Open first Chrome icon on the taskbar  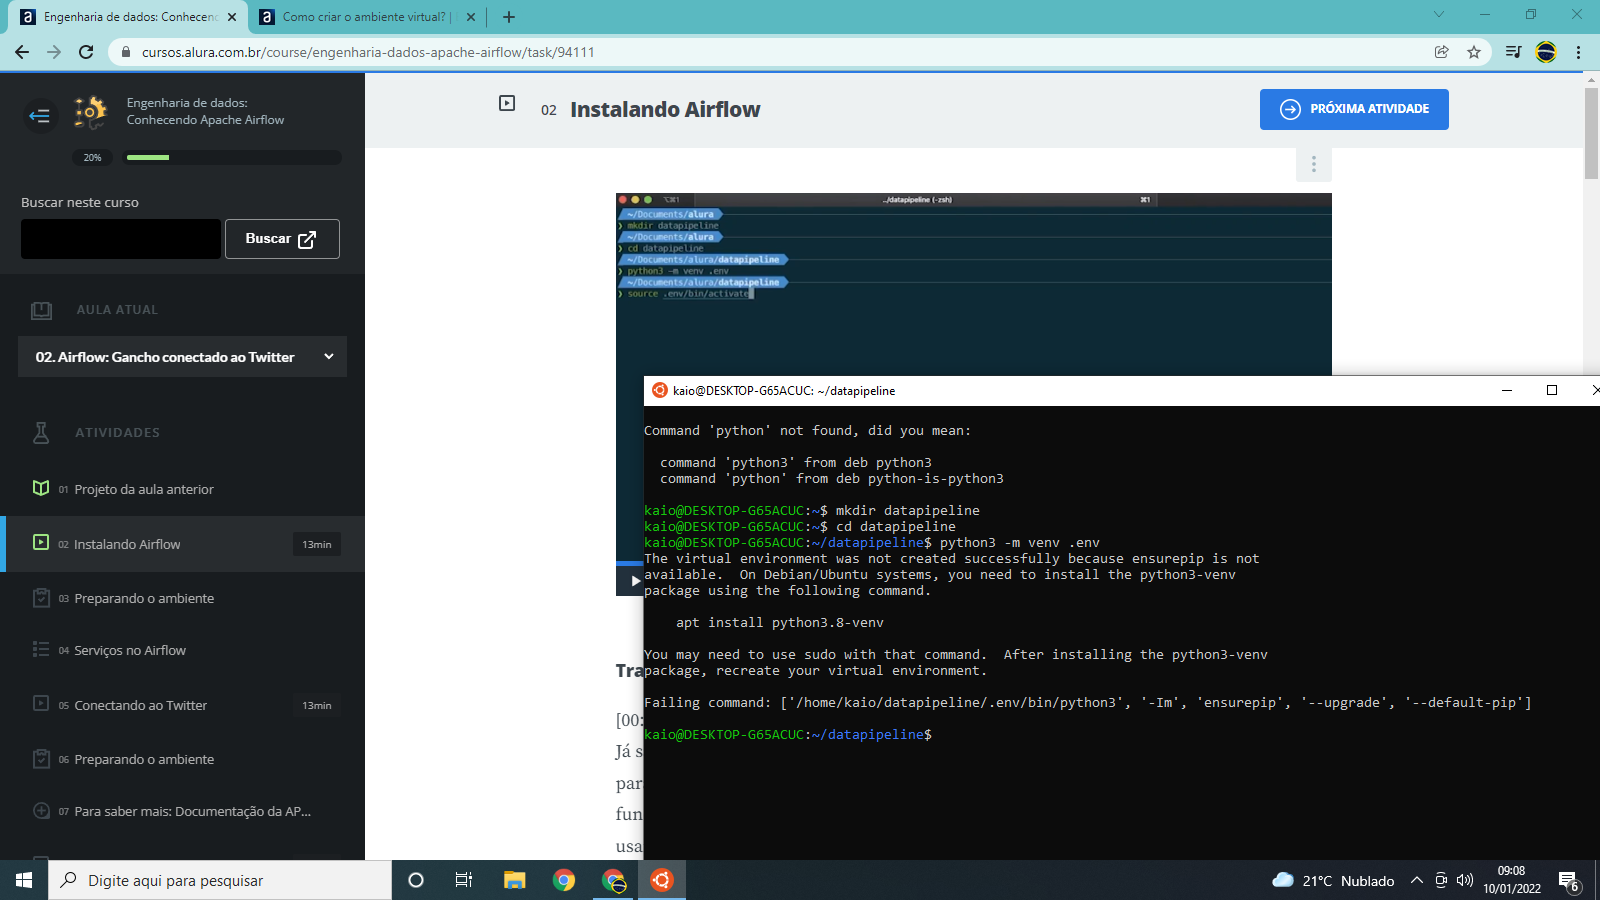[564, 880]
